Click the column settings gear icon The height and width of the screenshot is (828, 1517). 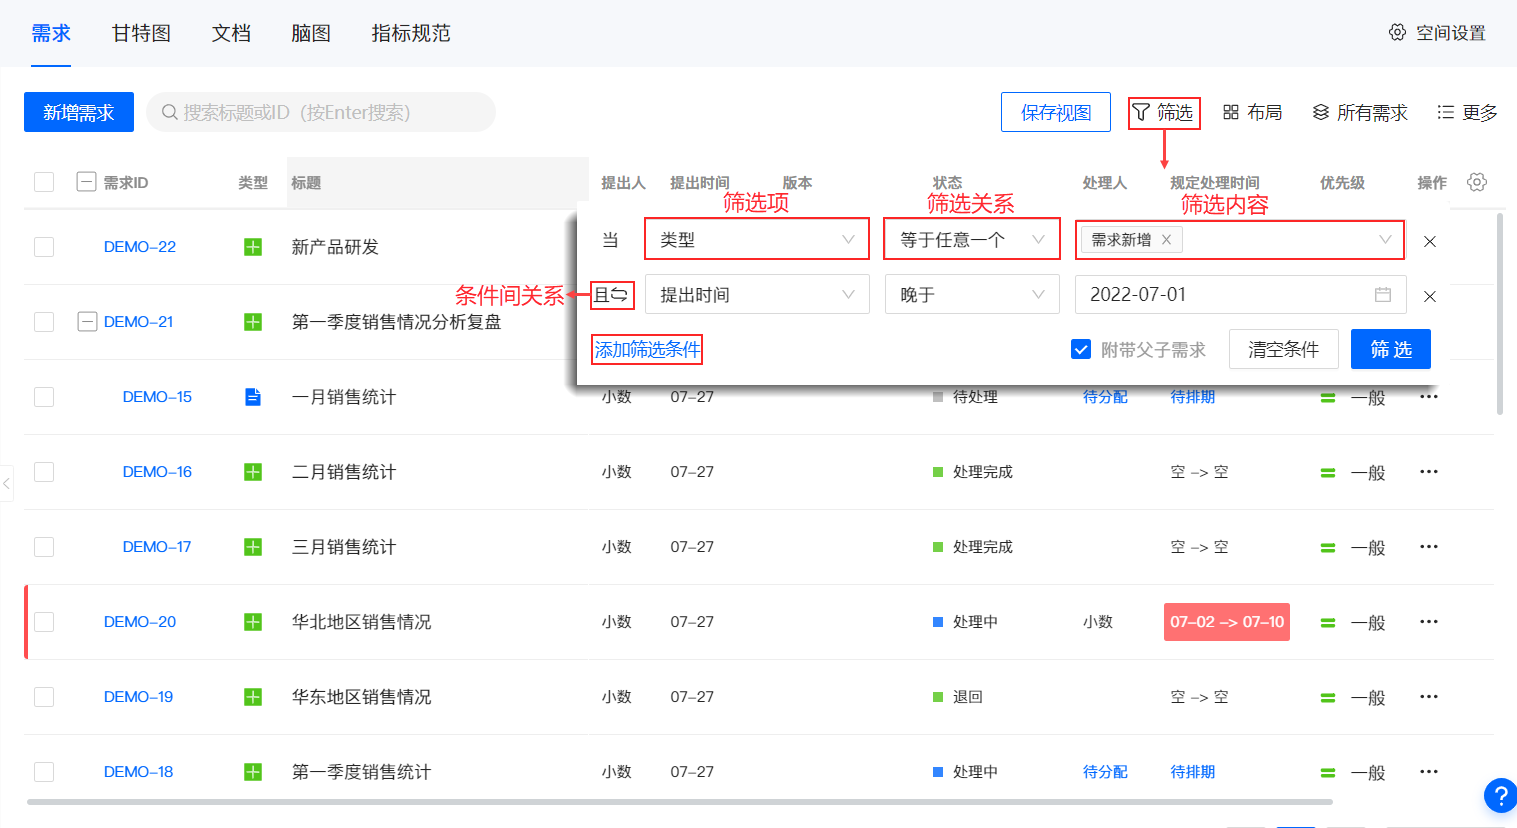click(x=1477, y=182)
